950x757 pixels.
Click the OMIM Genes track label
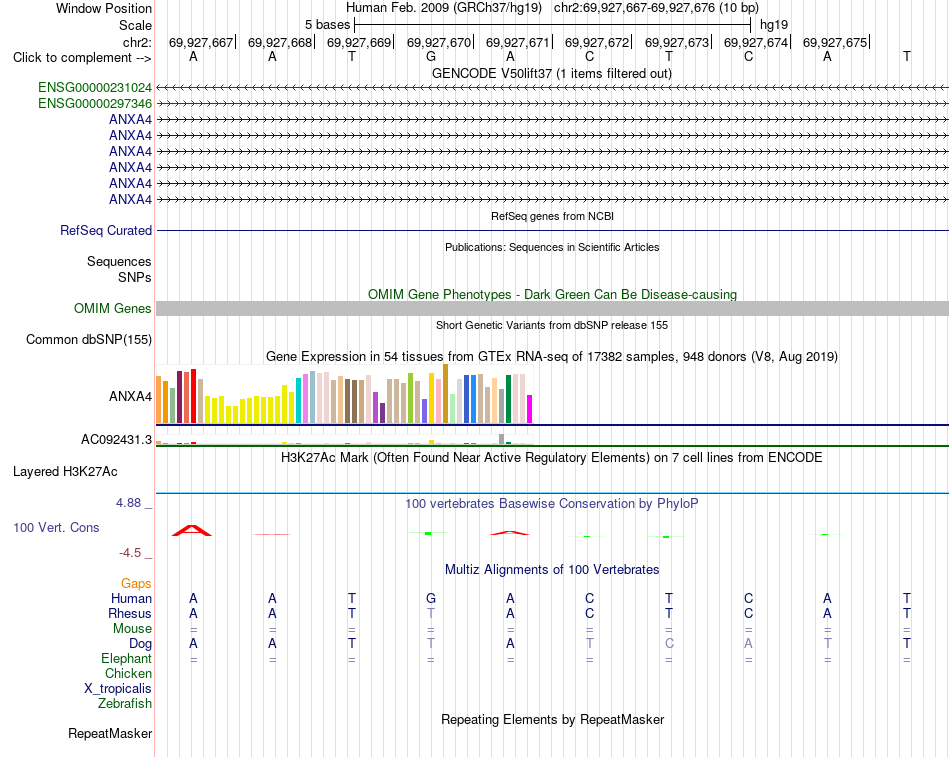pyautogui.click(x=112, y=308)
